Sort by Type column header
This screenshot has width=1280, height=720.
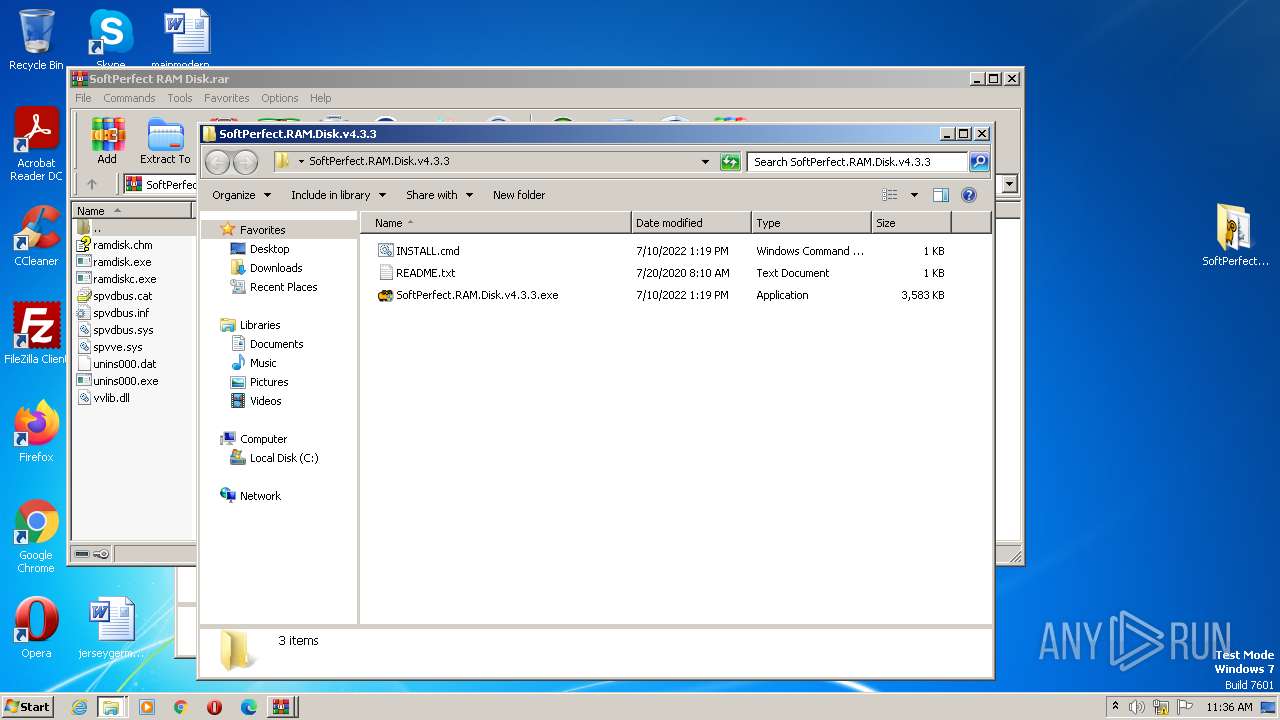pos(811,223)
